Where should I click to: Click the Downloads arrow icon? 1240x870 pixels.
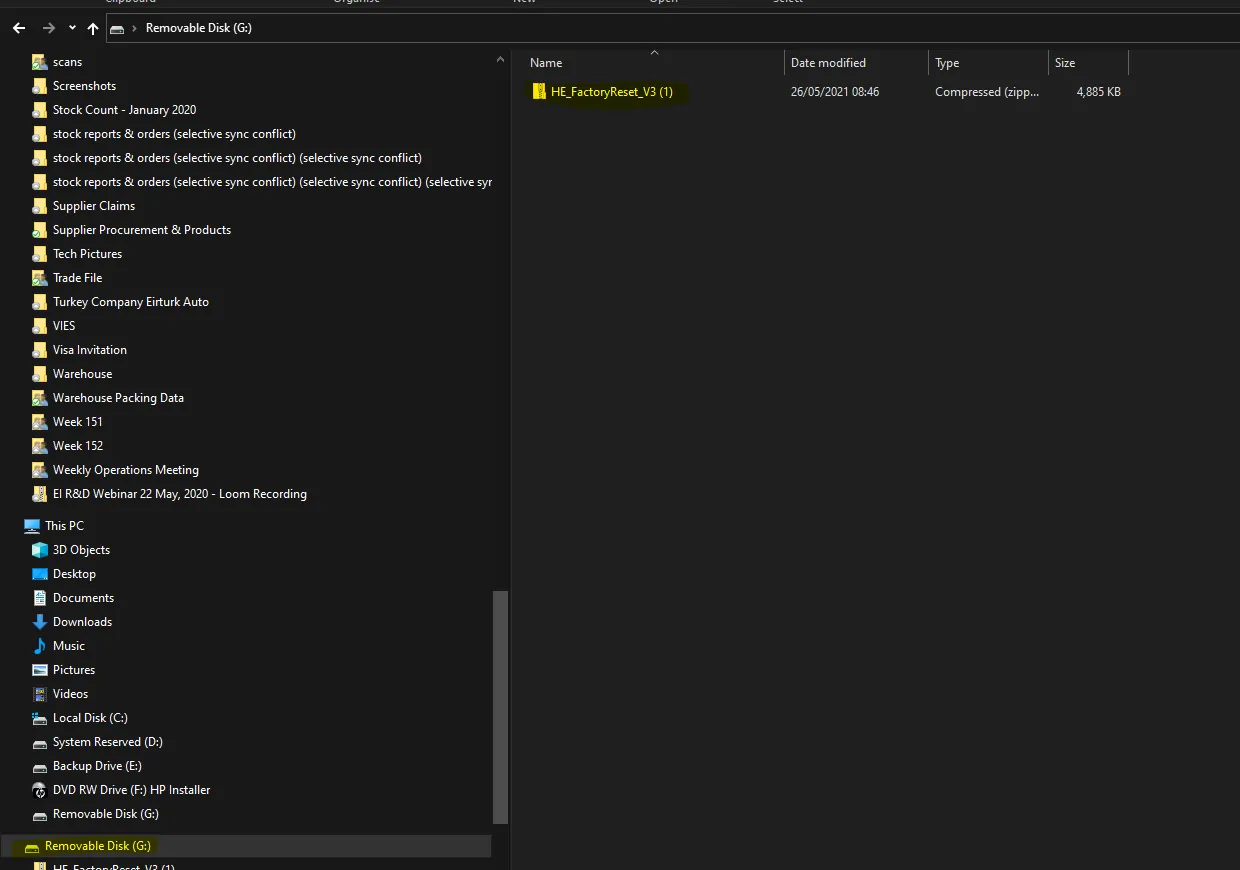(x=39, y=622)
